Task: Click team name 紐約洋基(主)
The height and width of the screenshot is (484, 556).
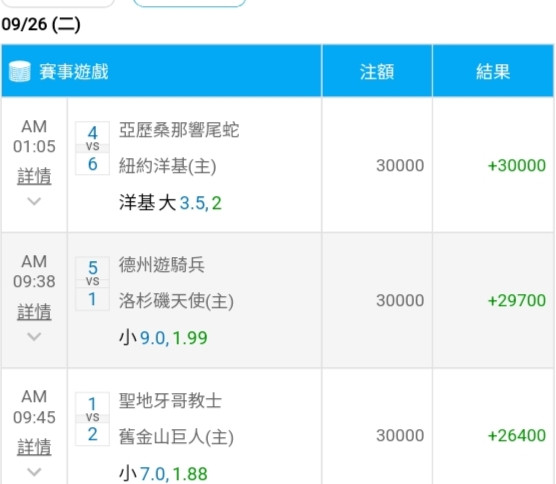Action: 167,166
